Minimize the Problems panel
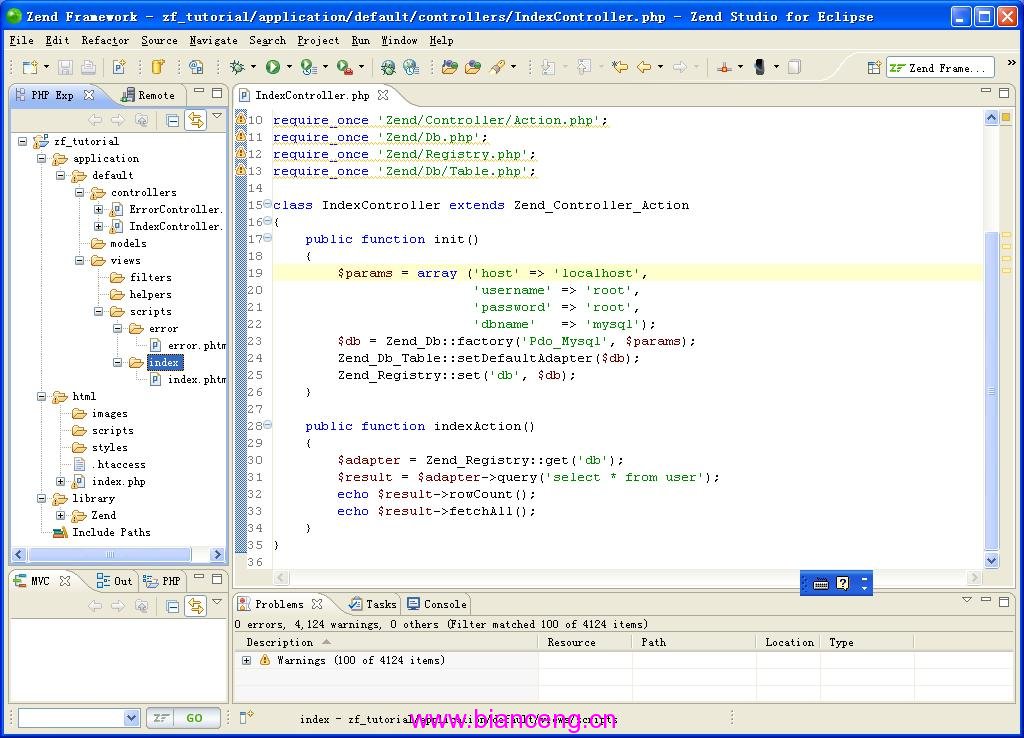Screen dimensions: 1024x738 (x=986, y=600)
